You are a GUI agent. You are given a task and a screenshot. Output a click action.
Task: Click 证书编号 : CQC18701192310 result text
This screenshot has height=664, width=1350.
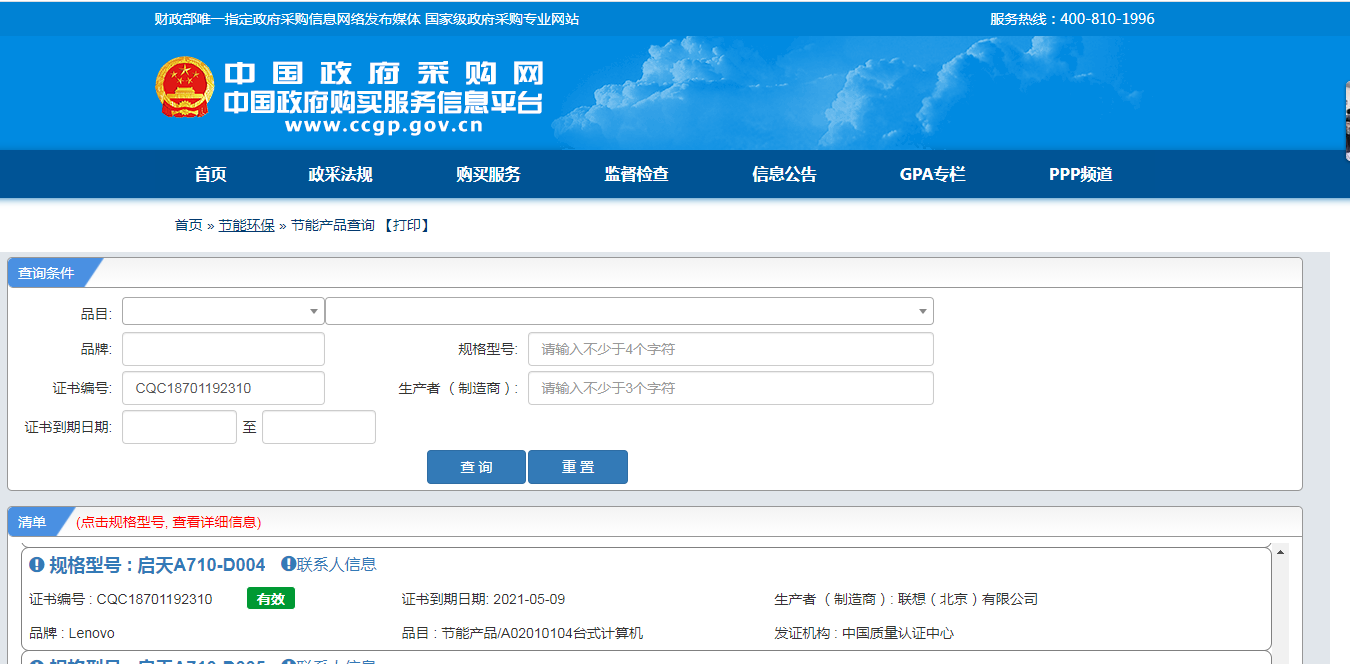tap(121, 599)
